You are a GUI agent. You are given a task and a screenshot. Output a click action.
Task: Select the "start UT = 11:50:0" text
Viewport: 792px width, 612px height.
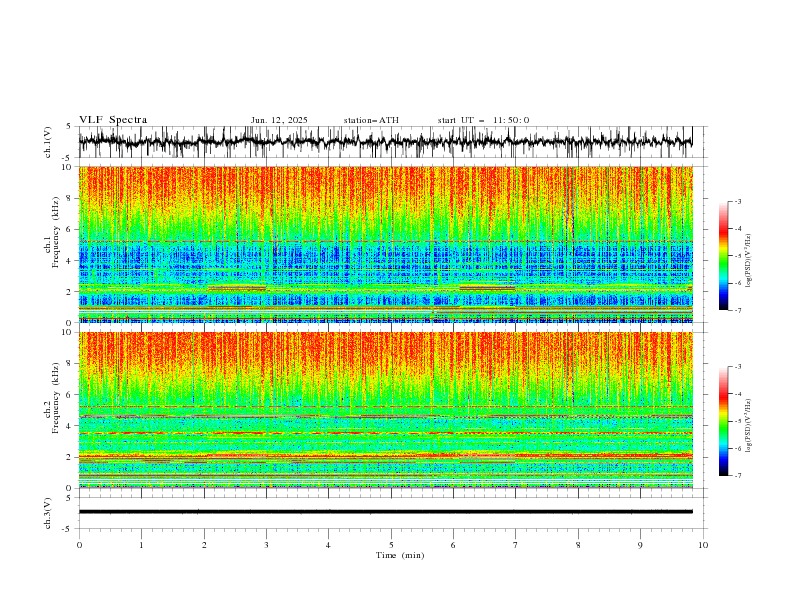(483, 120)
